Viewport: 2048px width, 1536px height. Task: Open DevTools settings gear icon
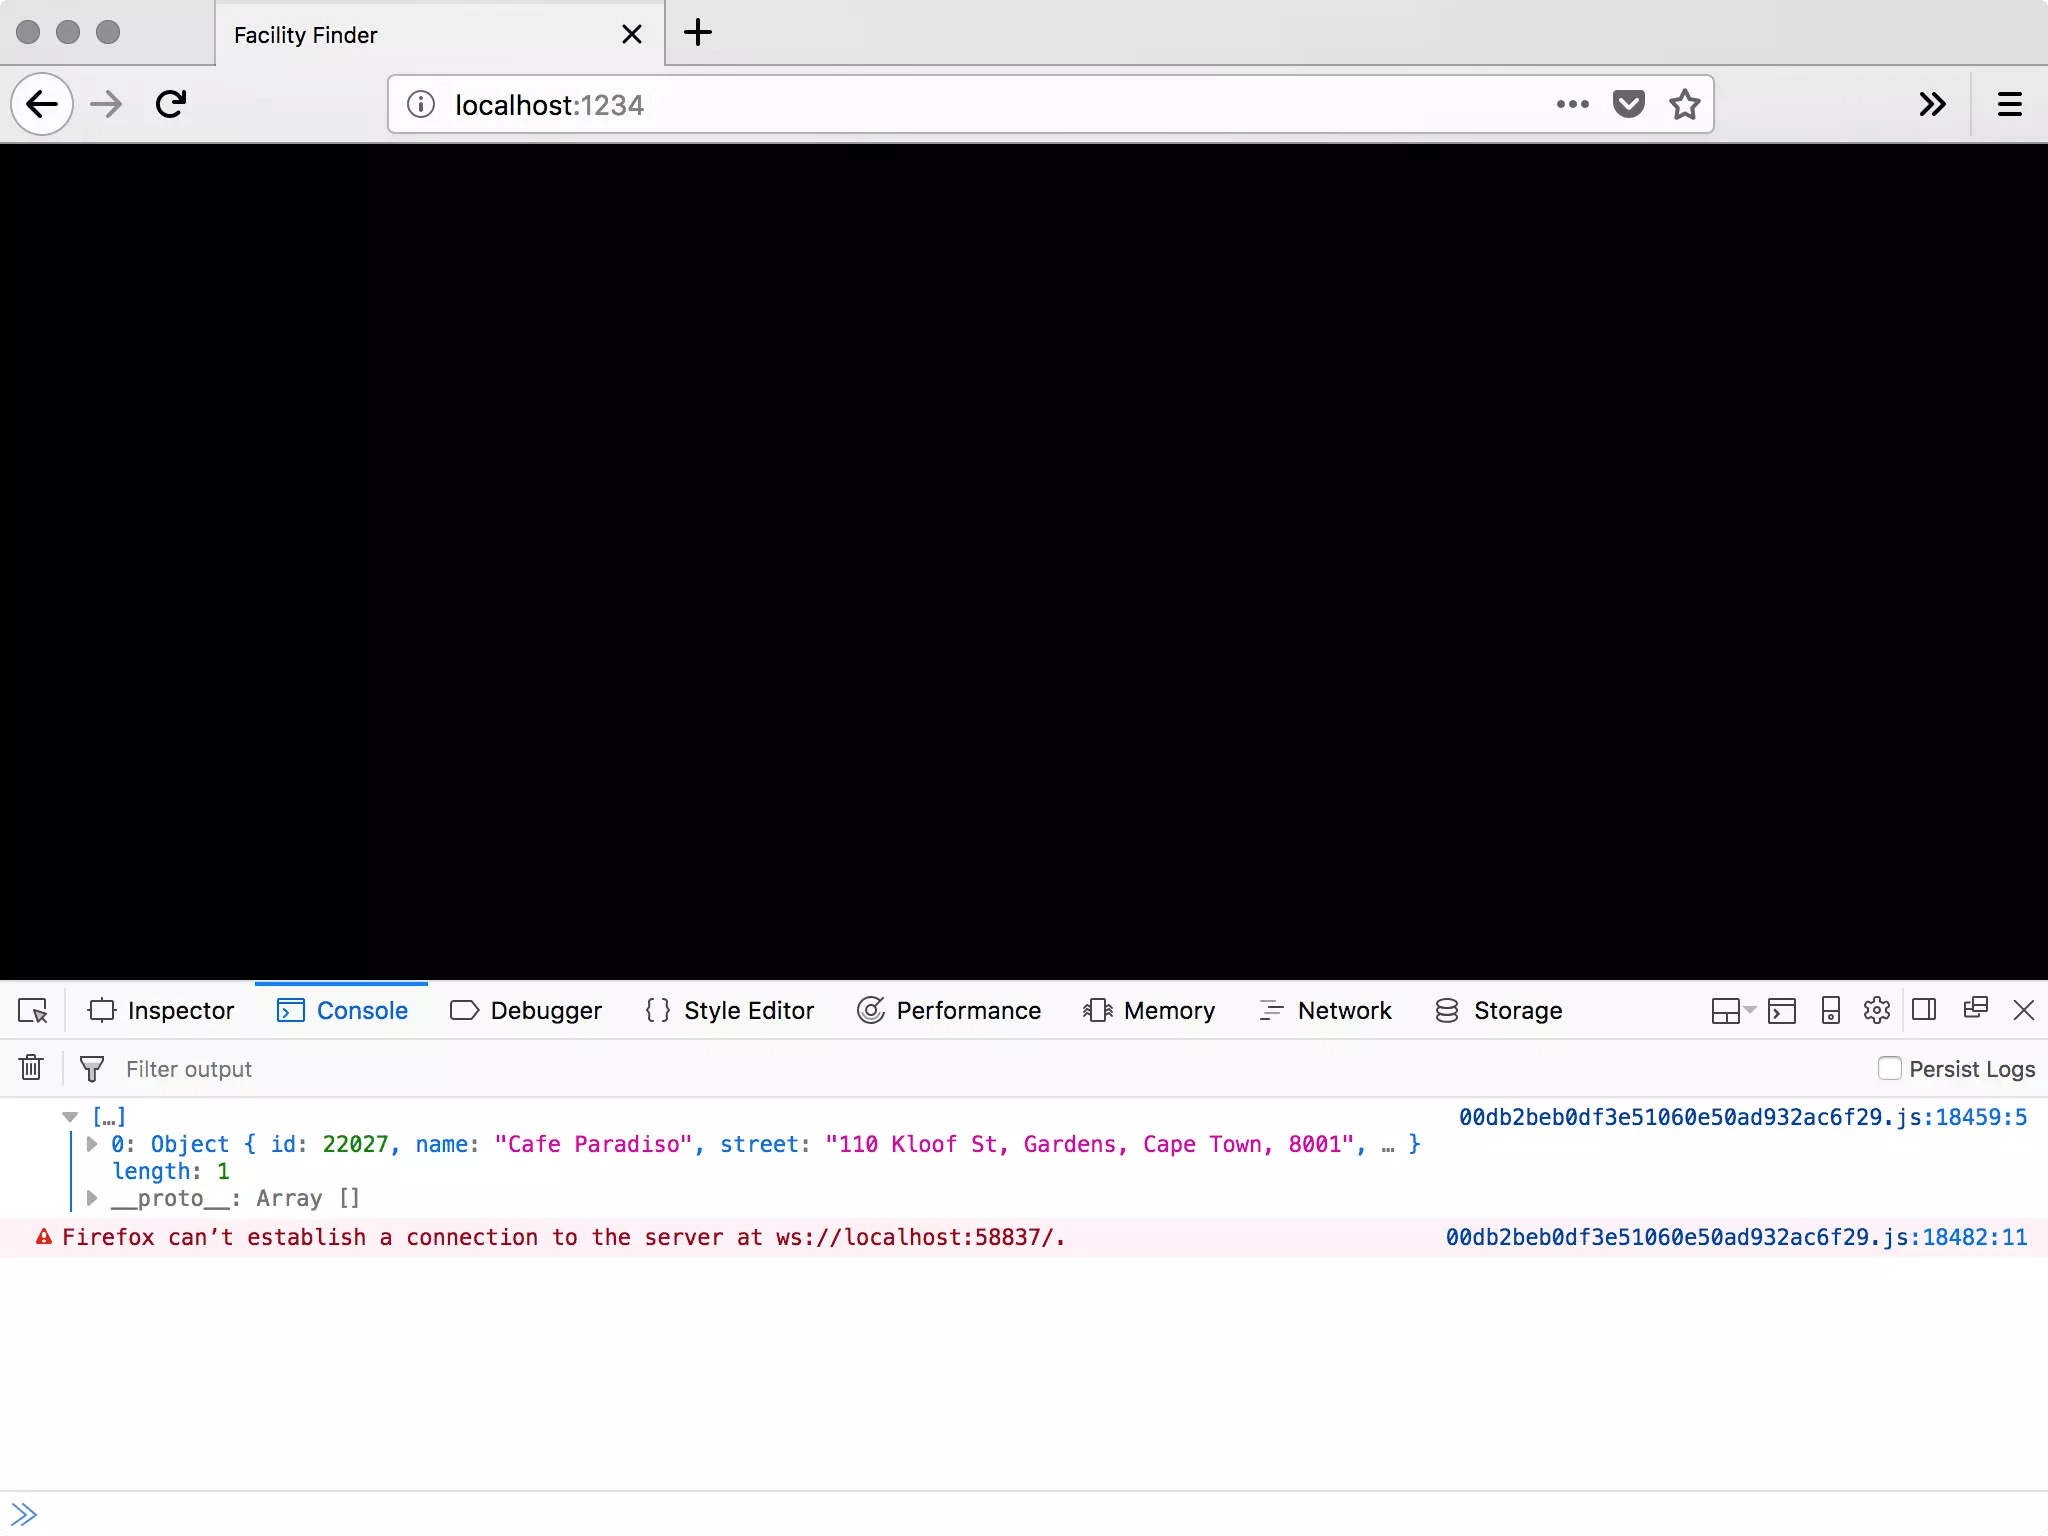point(1876,1010)
